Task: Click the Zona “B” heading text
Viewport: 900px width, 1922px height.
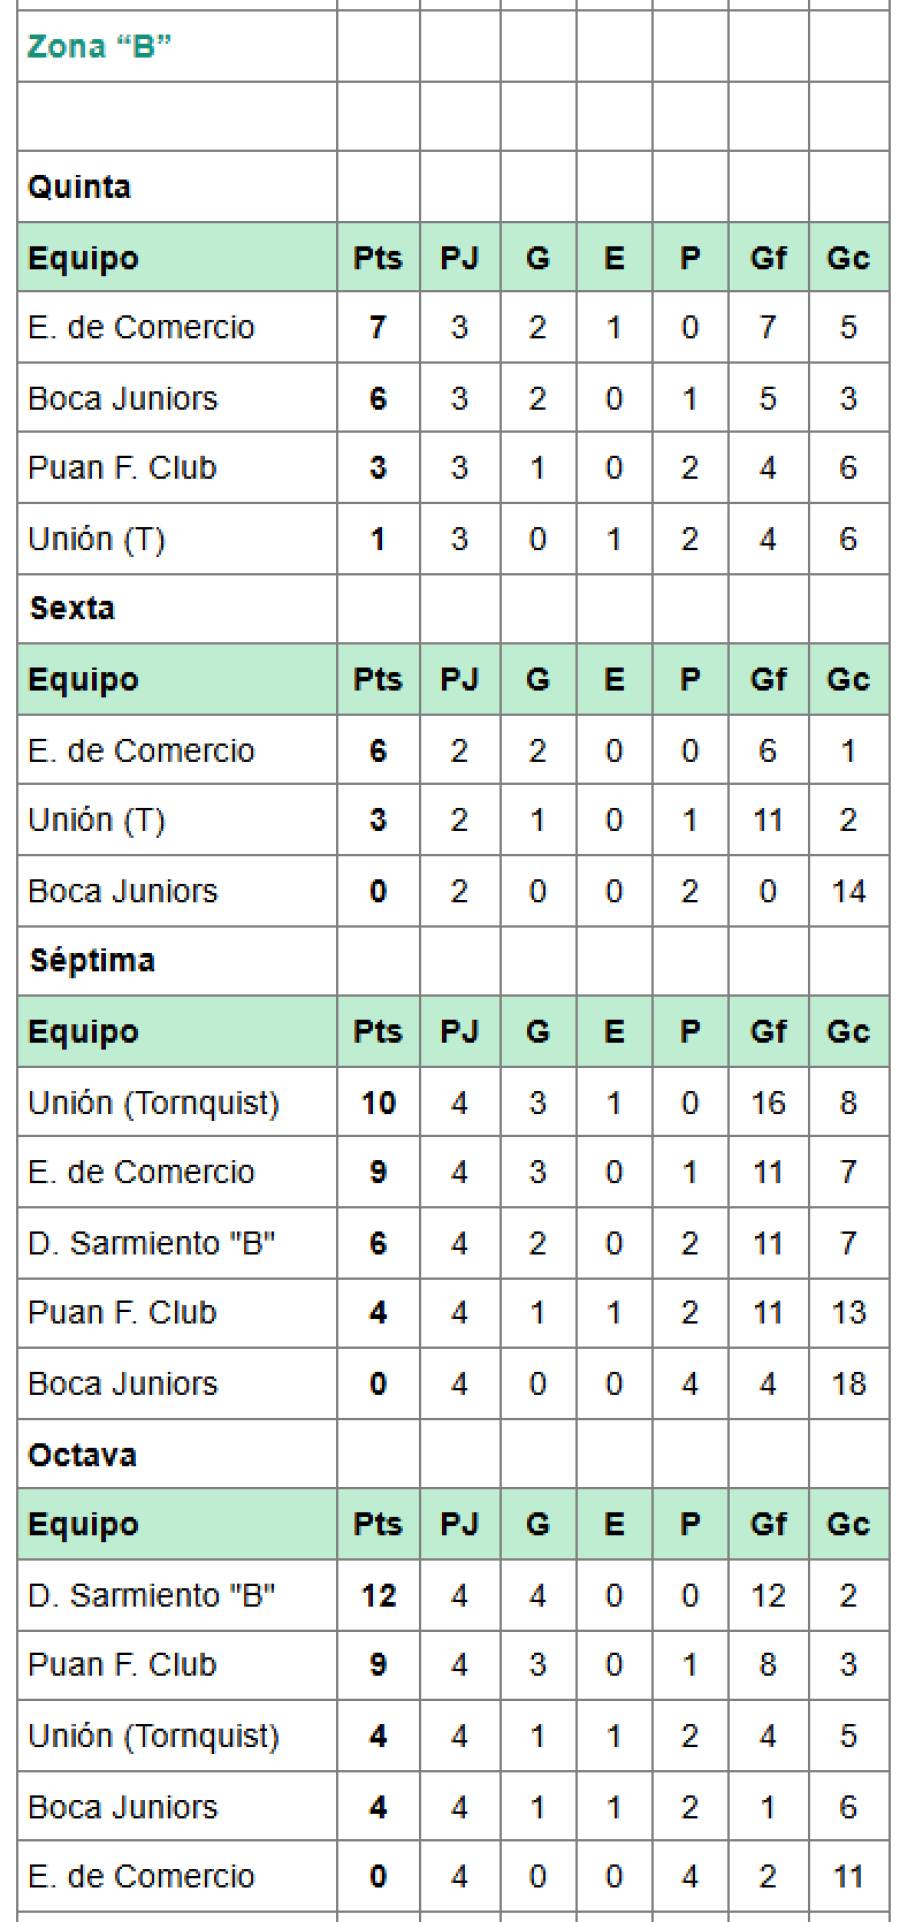Action: click(99, 47)
